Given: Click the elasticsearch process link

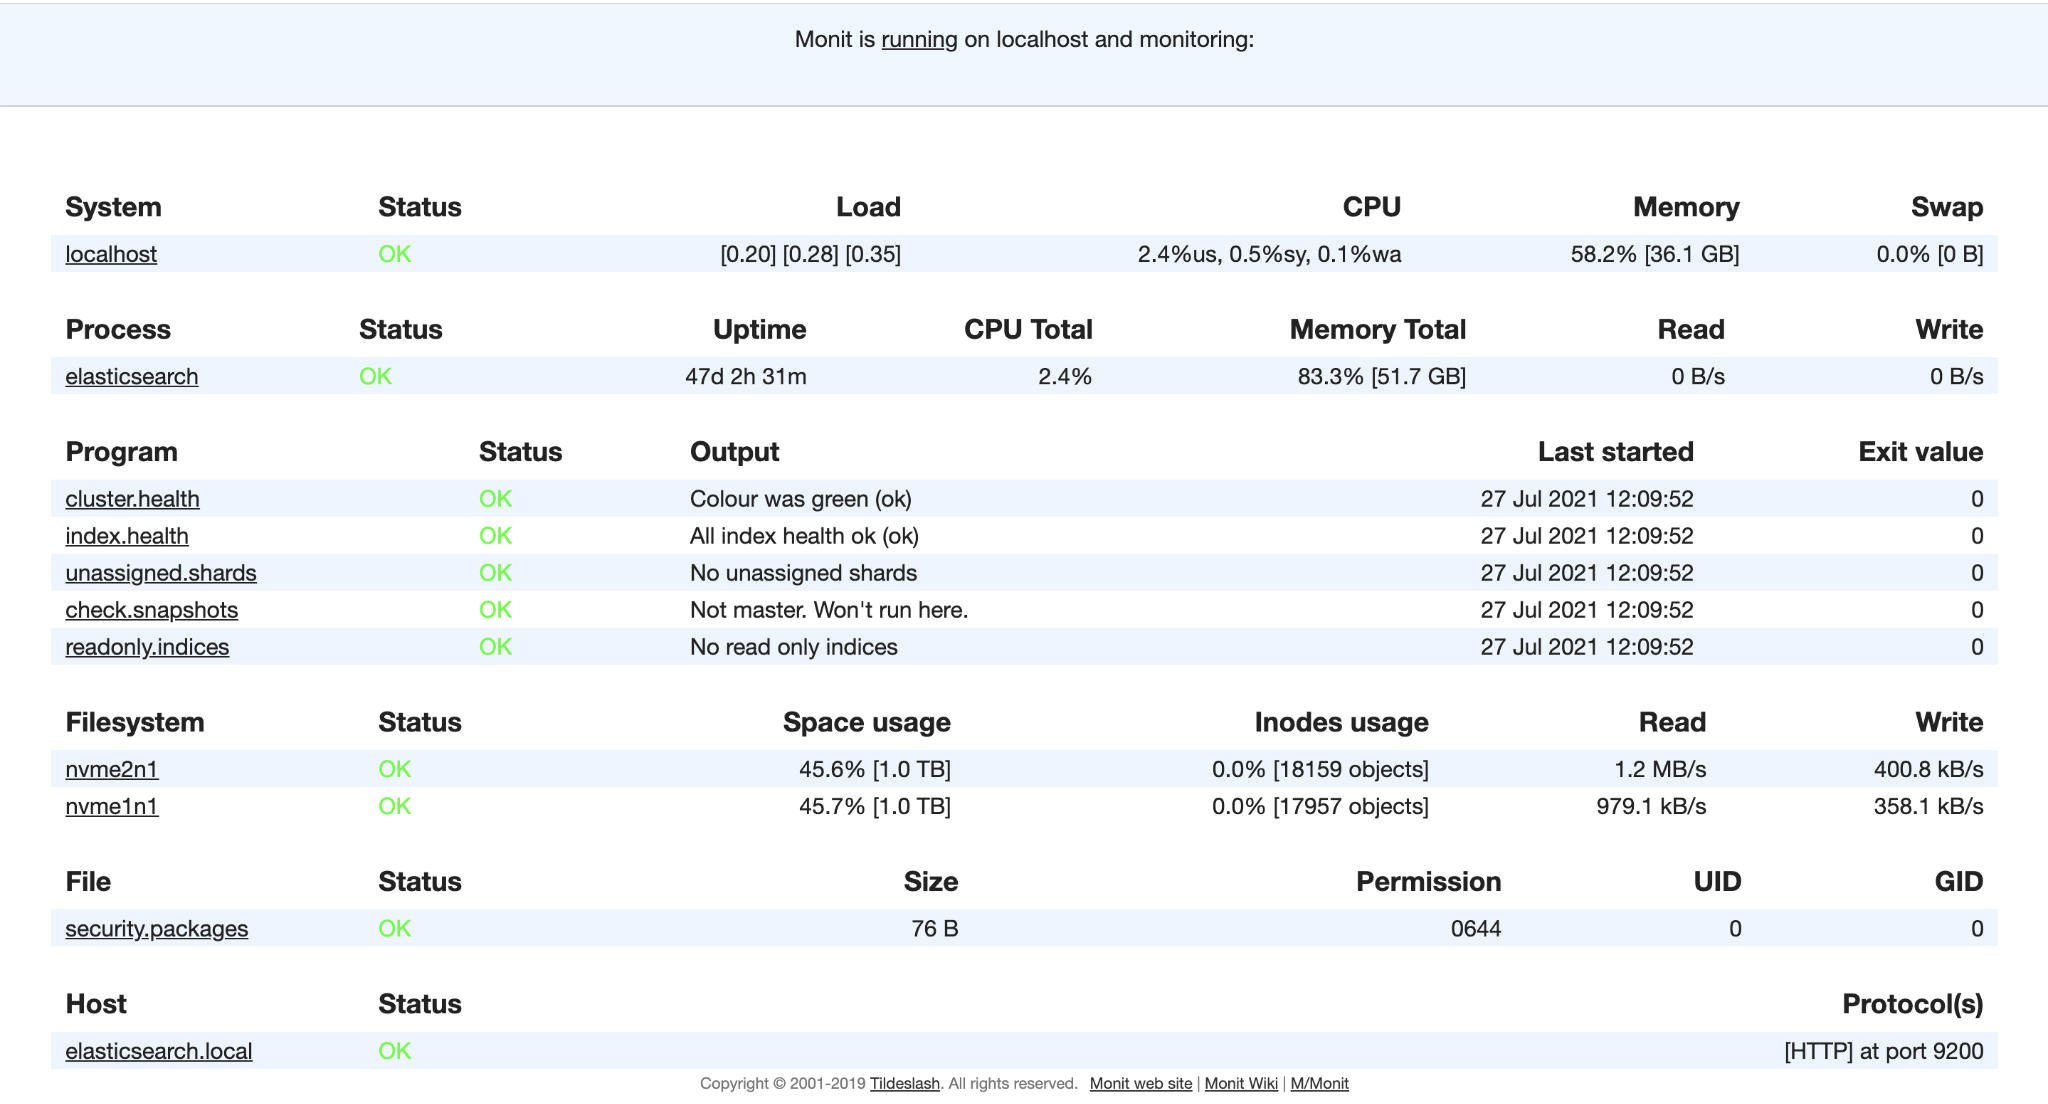Looking at the screenshot, I should (x=131, y=377).
